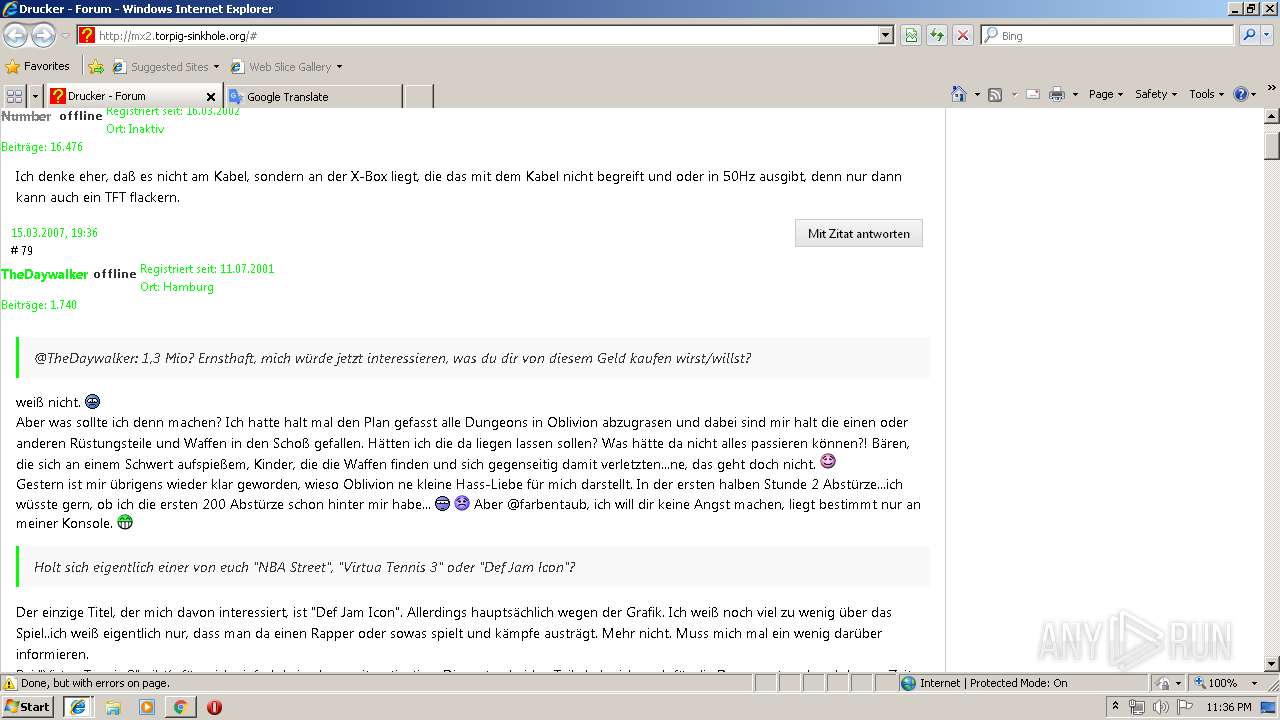
Task: Expand the Print dropdown arrow
Action: point(1075,94)
